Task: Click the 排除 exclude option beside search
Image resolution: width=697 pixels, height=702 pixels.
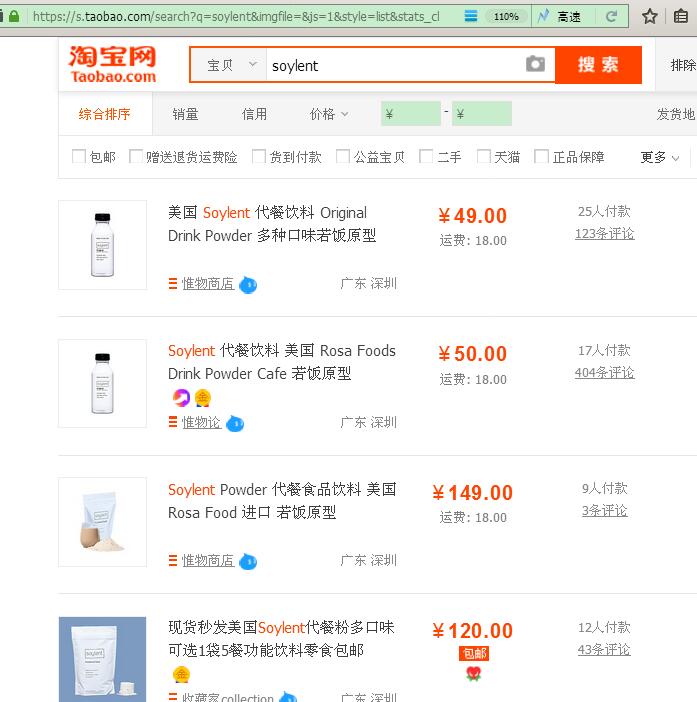Action: click(x=683, y=65)
